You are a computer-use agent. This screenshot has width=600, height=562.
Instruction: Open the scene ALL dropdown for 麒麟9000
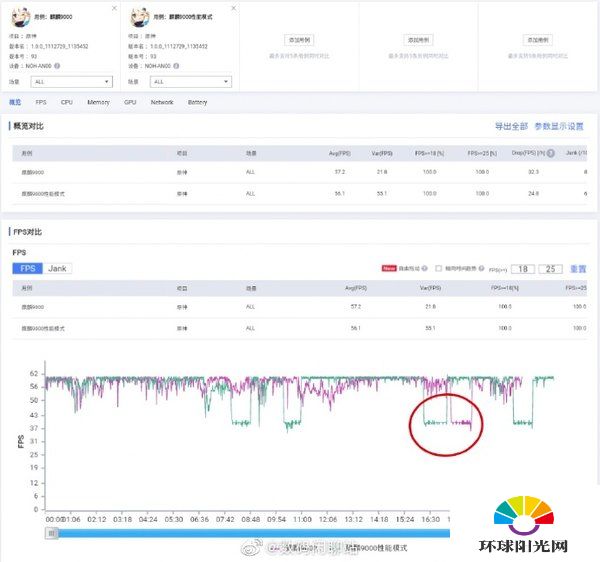click(72, 82)
